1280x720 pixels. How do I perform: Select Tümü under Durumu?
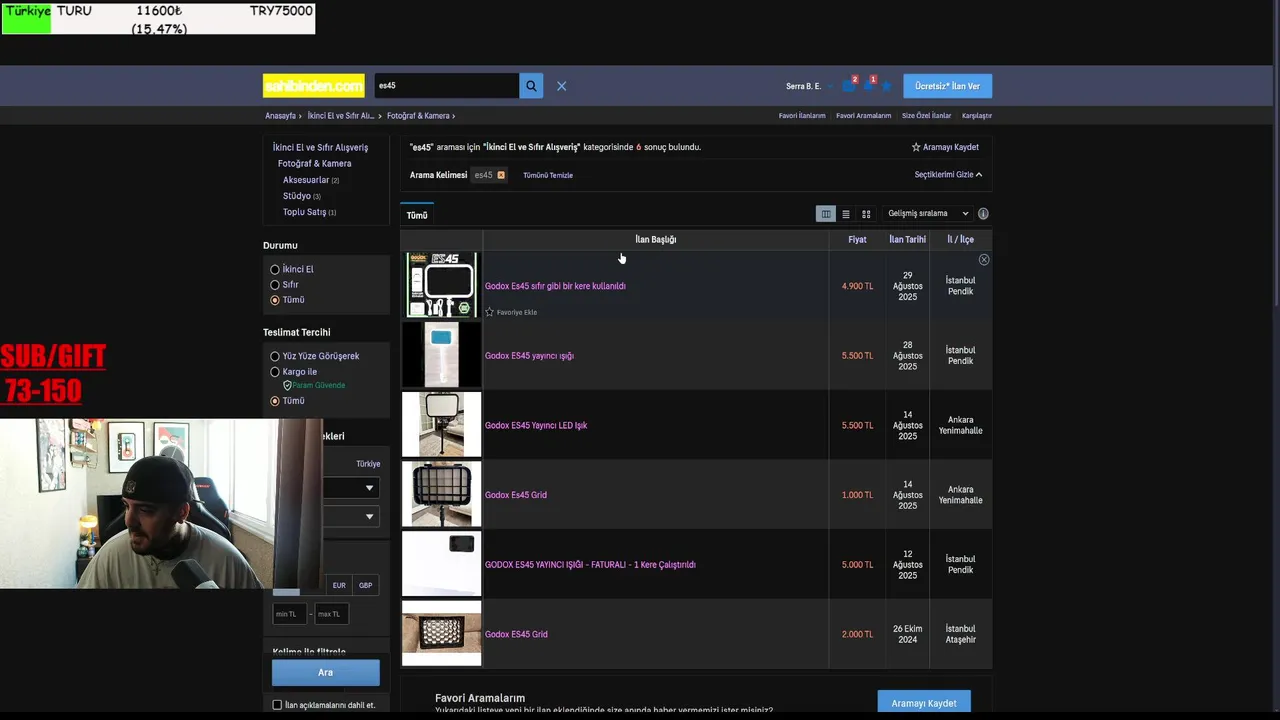click(275, 300)
